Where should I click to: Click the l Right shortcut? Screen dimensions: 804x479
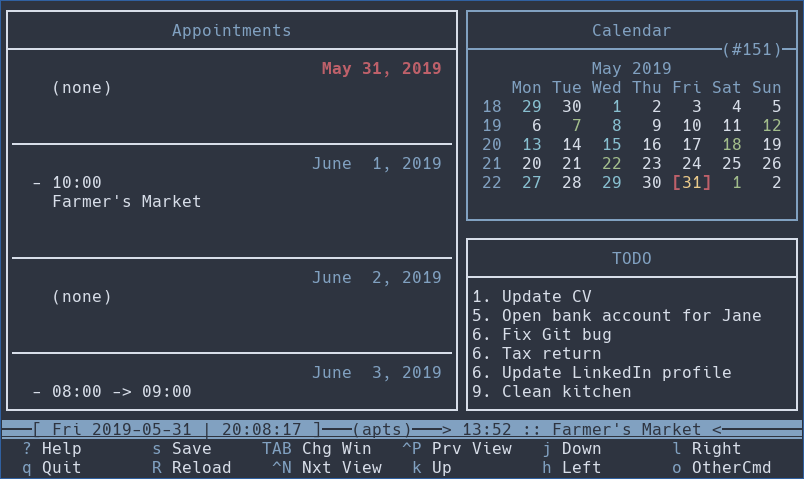coord(707,449)
